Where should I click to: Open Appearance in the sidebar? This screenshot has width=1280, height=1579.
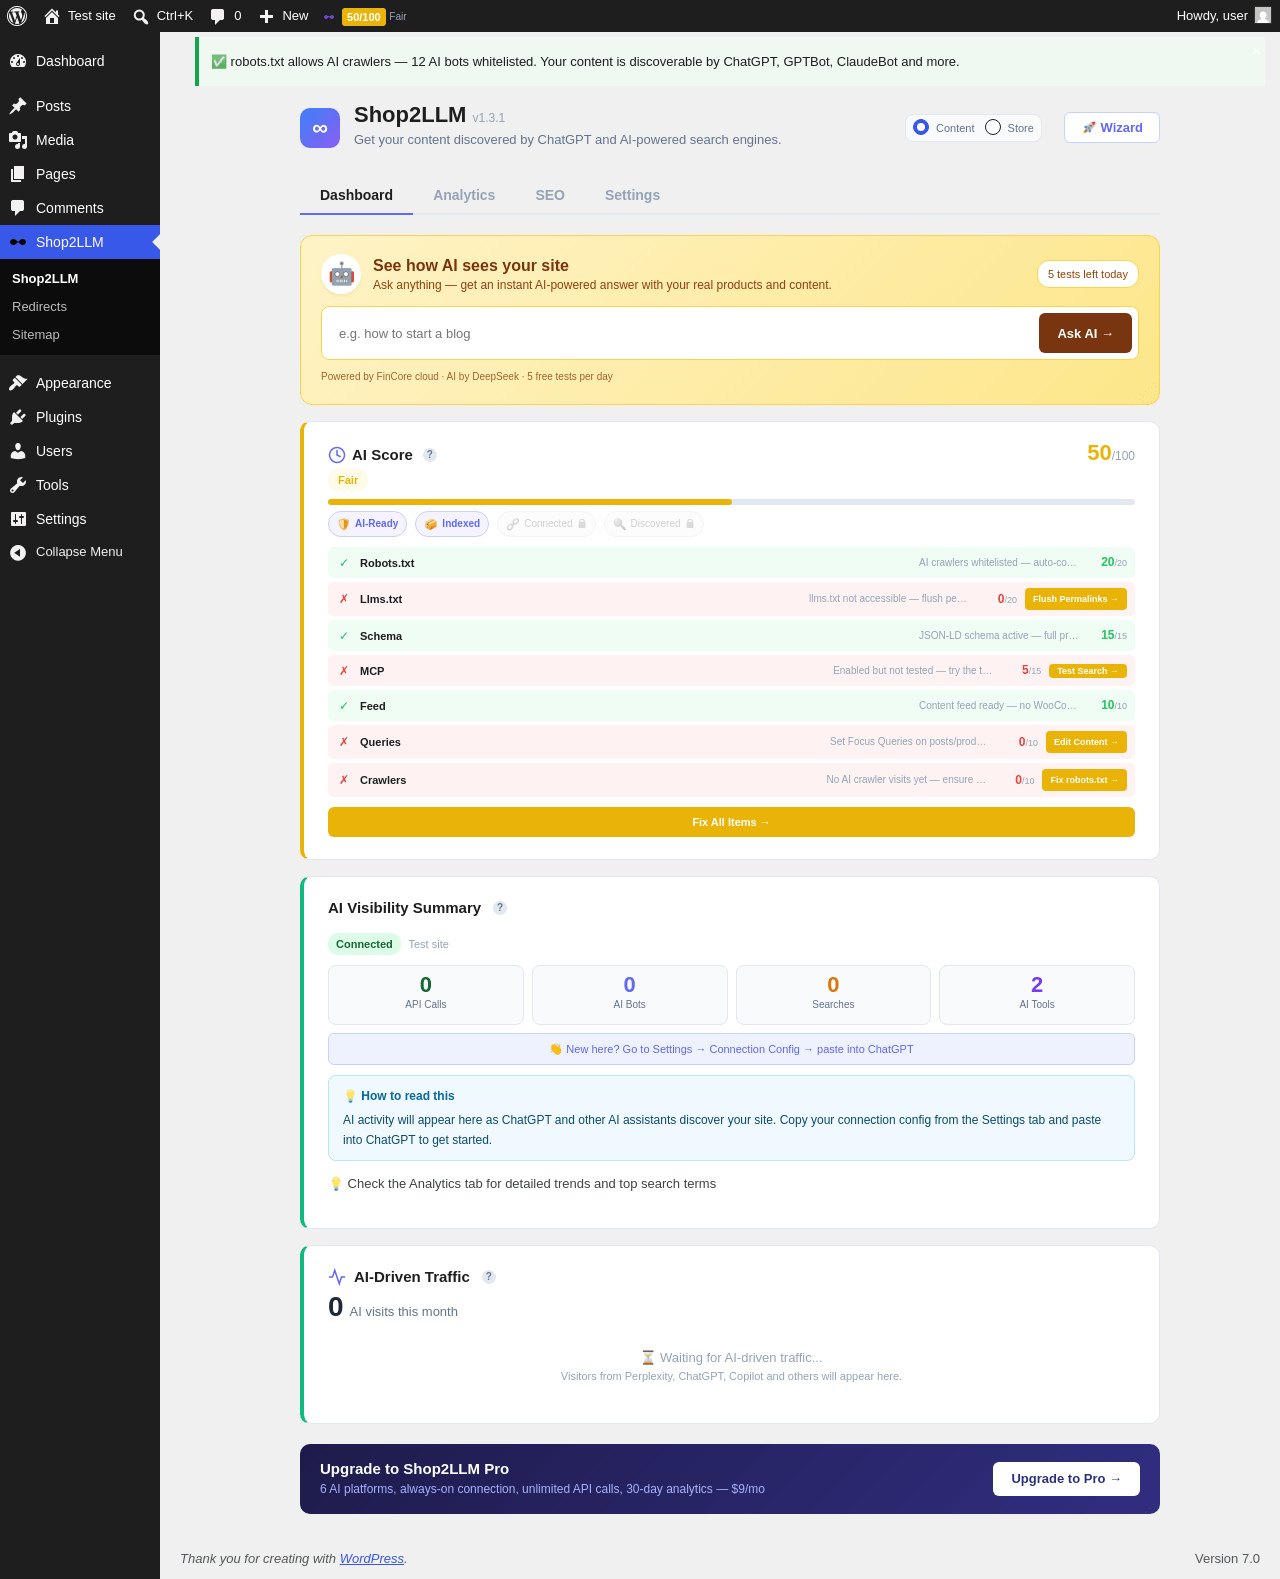pos(80,383)
